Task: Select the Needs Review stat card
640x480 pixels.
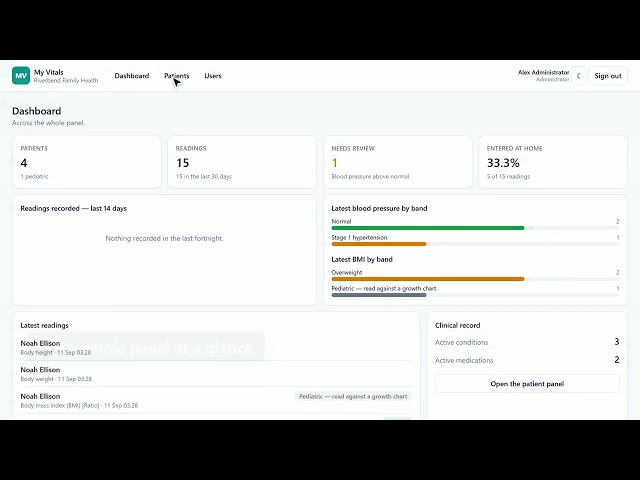Action: (398, 162)
